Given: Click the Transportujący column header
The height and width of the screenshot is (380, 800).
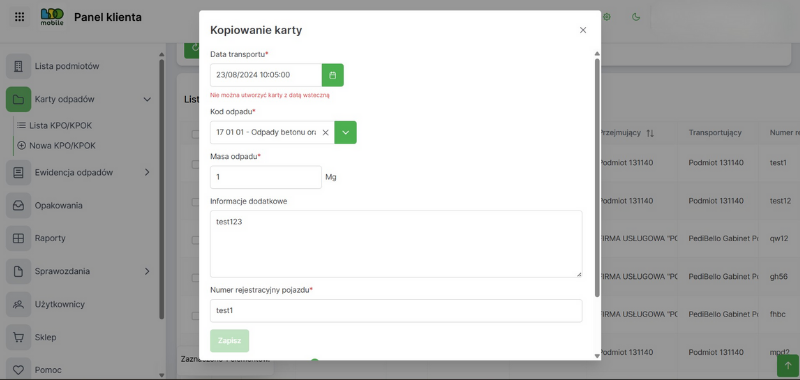Looking at the screenshot, I should 715,133.
